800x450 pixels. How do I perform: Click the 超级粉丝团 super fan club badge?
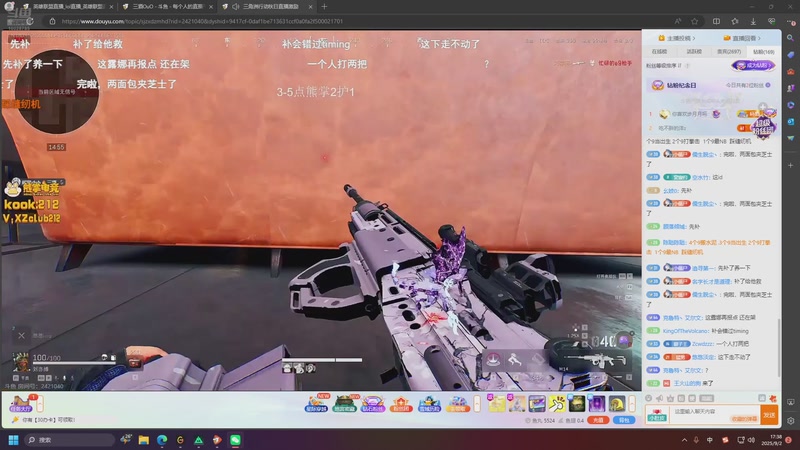point(763,126)
